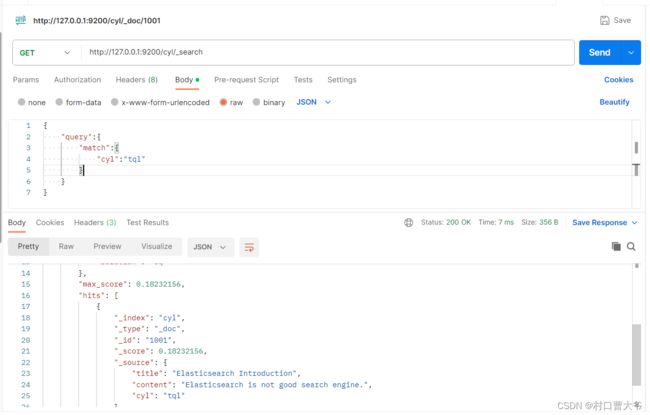Select the none body type radio
650x415 pixels.
[x=22, y=102]
